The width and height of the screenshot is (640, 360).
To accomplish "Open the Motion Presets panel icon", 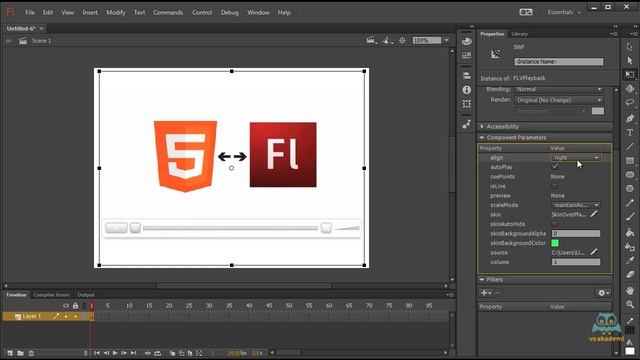I will tap(467, 124).
